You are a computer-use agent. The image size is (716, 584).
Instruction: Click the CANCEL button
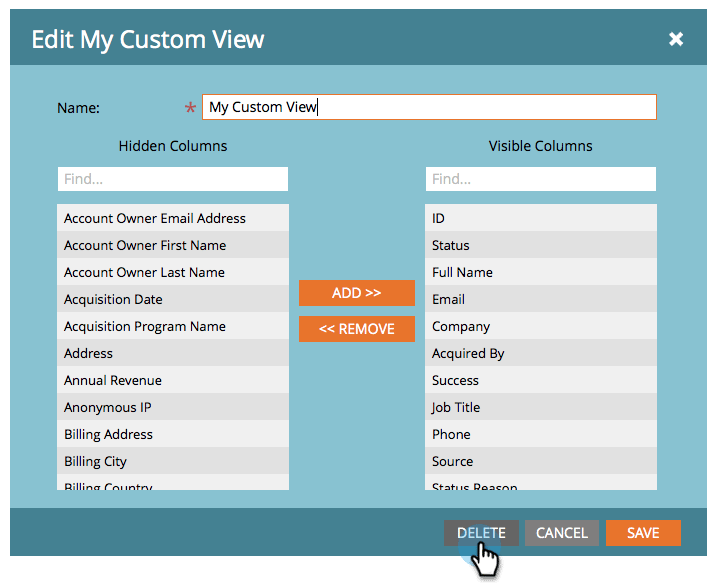[x=562, y=533]
